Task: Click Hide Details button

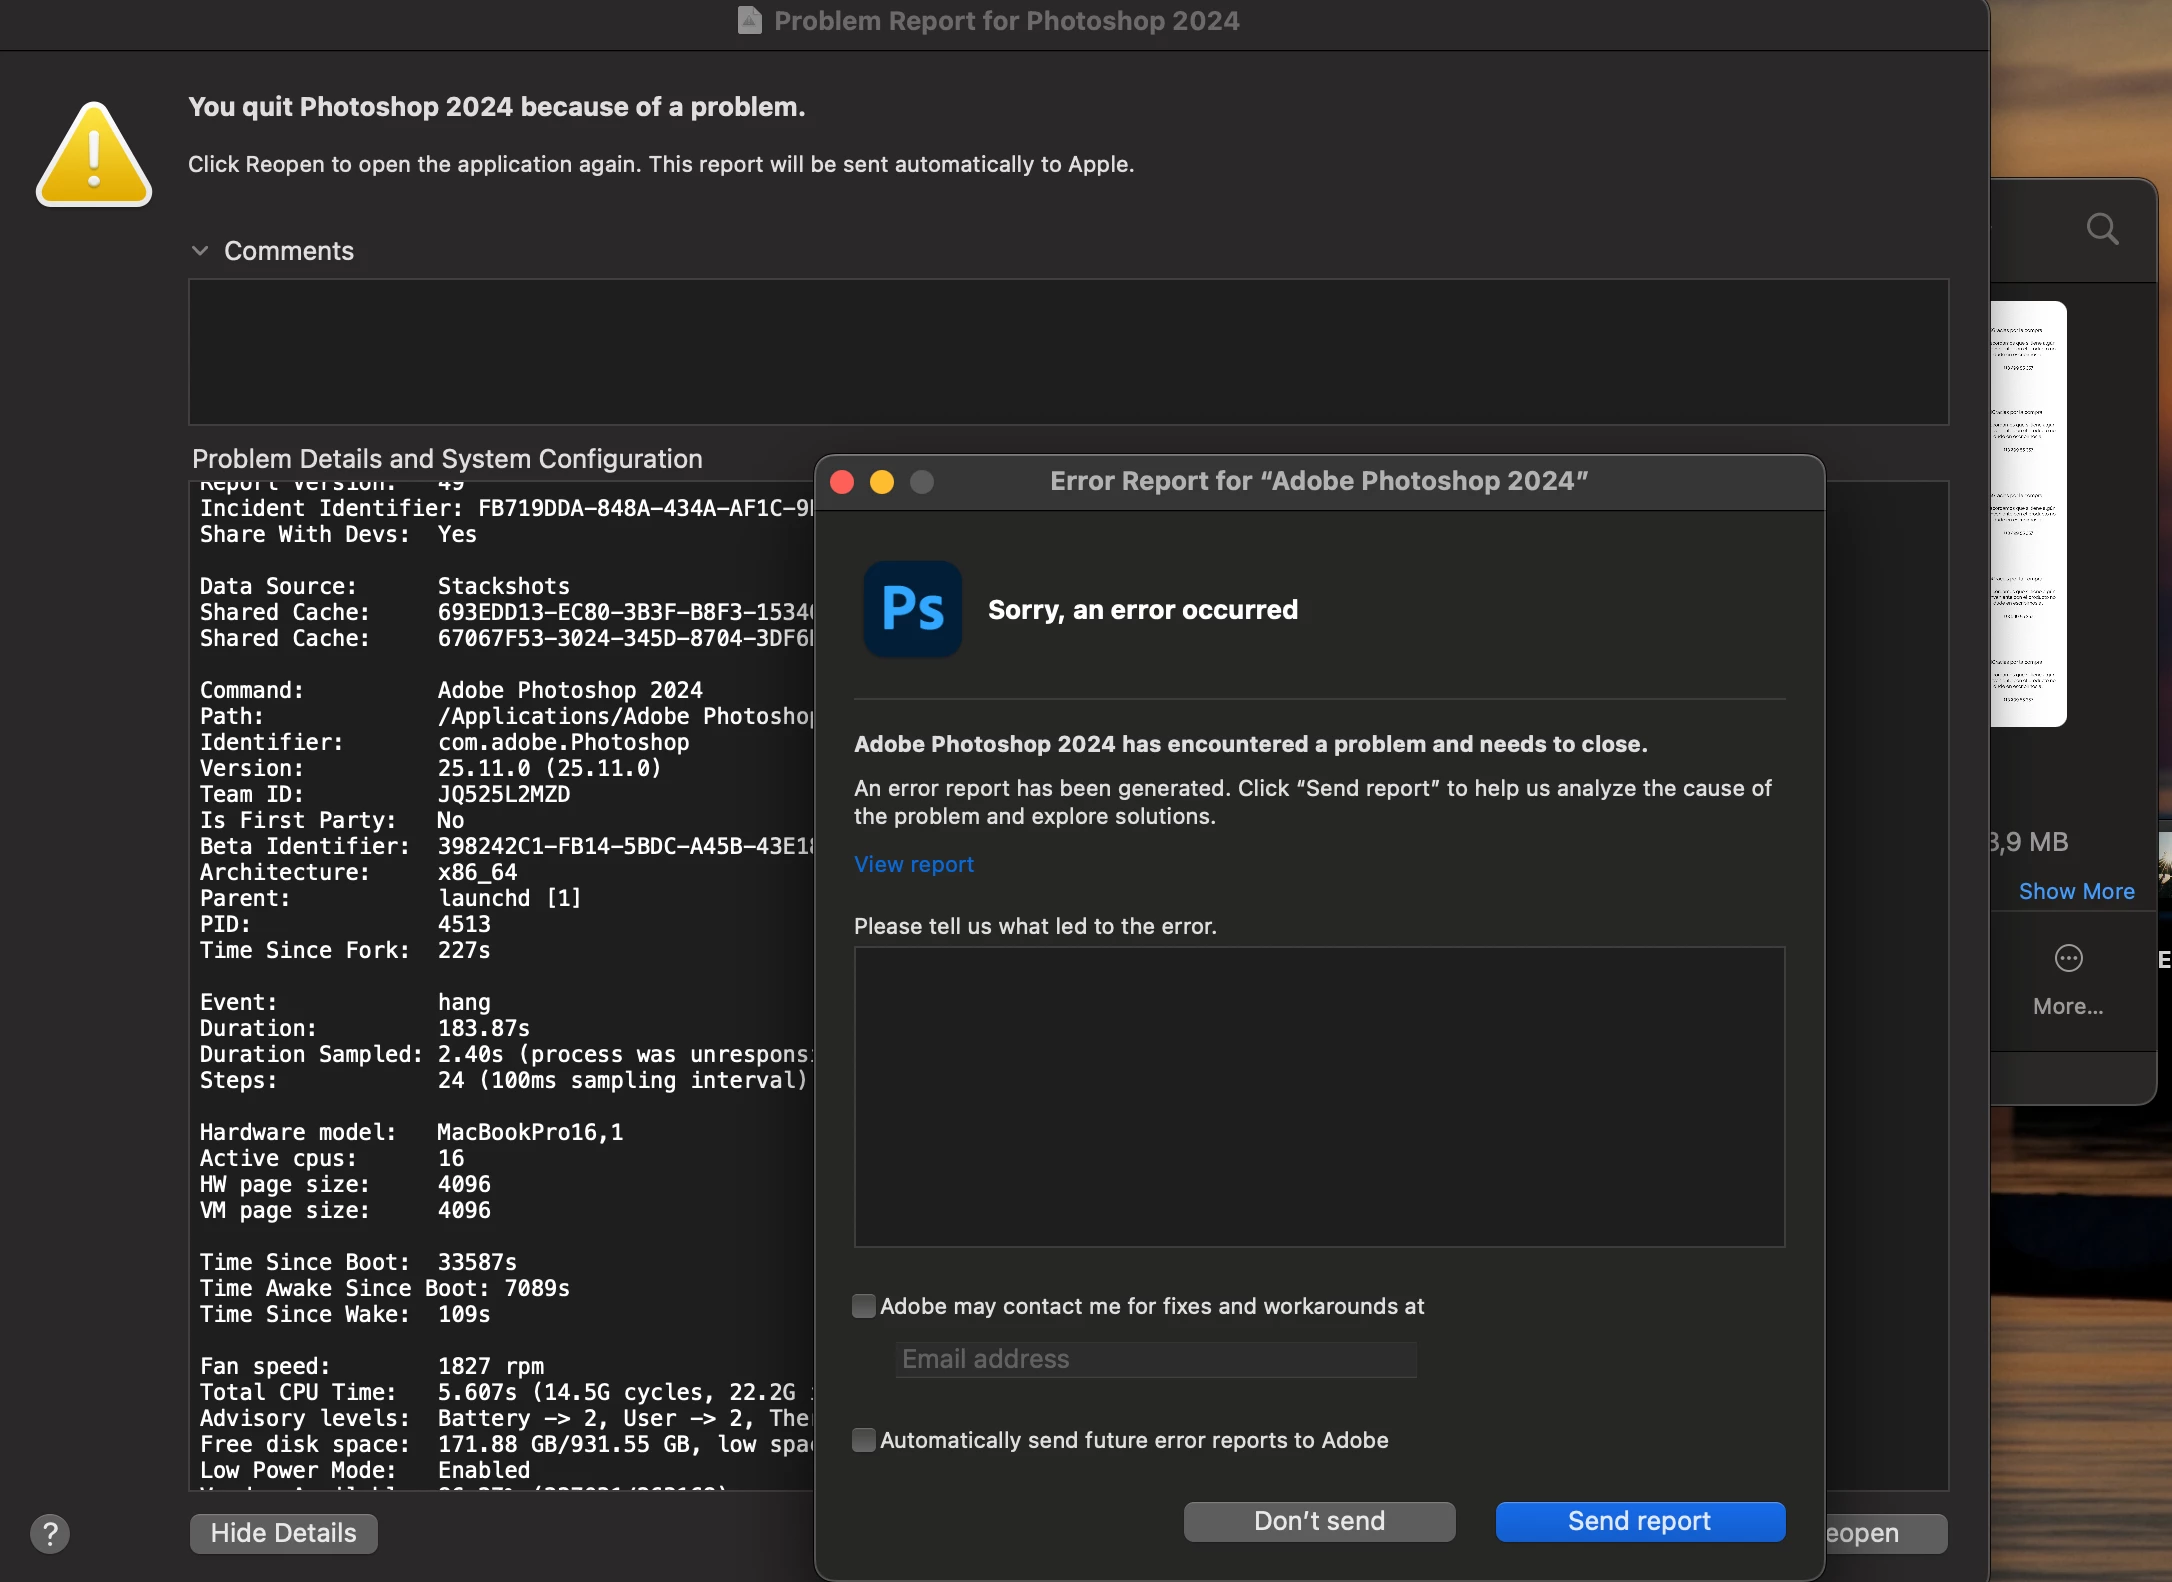Action: (x=283, y=1533)
